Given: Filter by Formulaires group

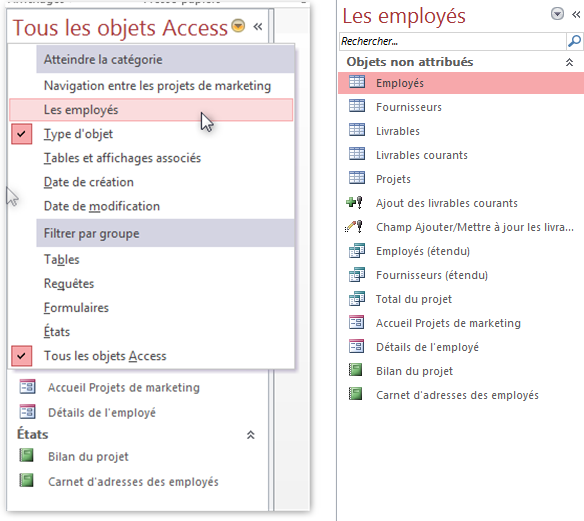Looking at the screenshot, I should tap(76, 308).
